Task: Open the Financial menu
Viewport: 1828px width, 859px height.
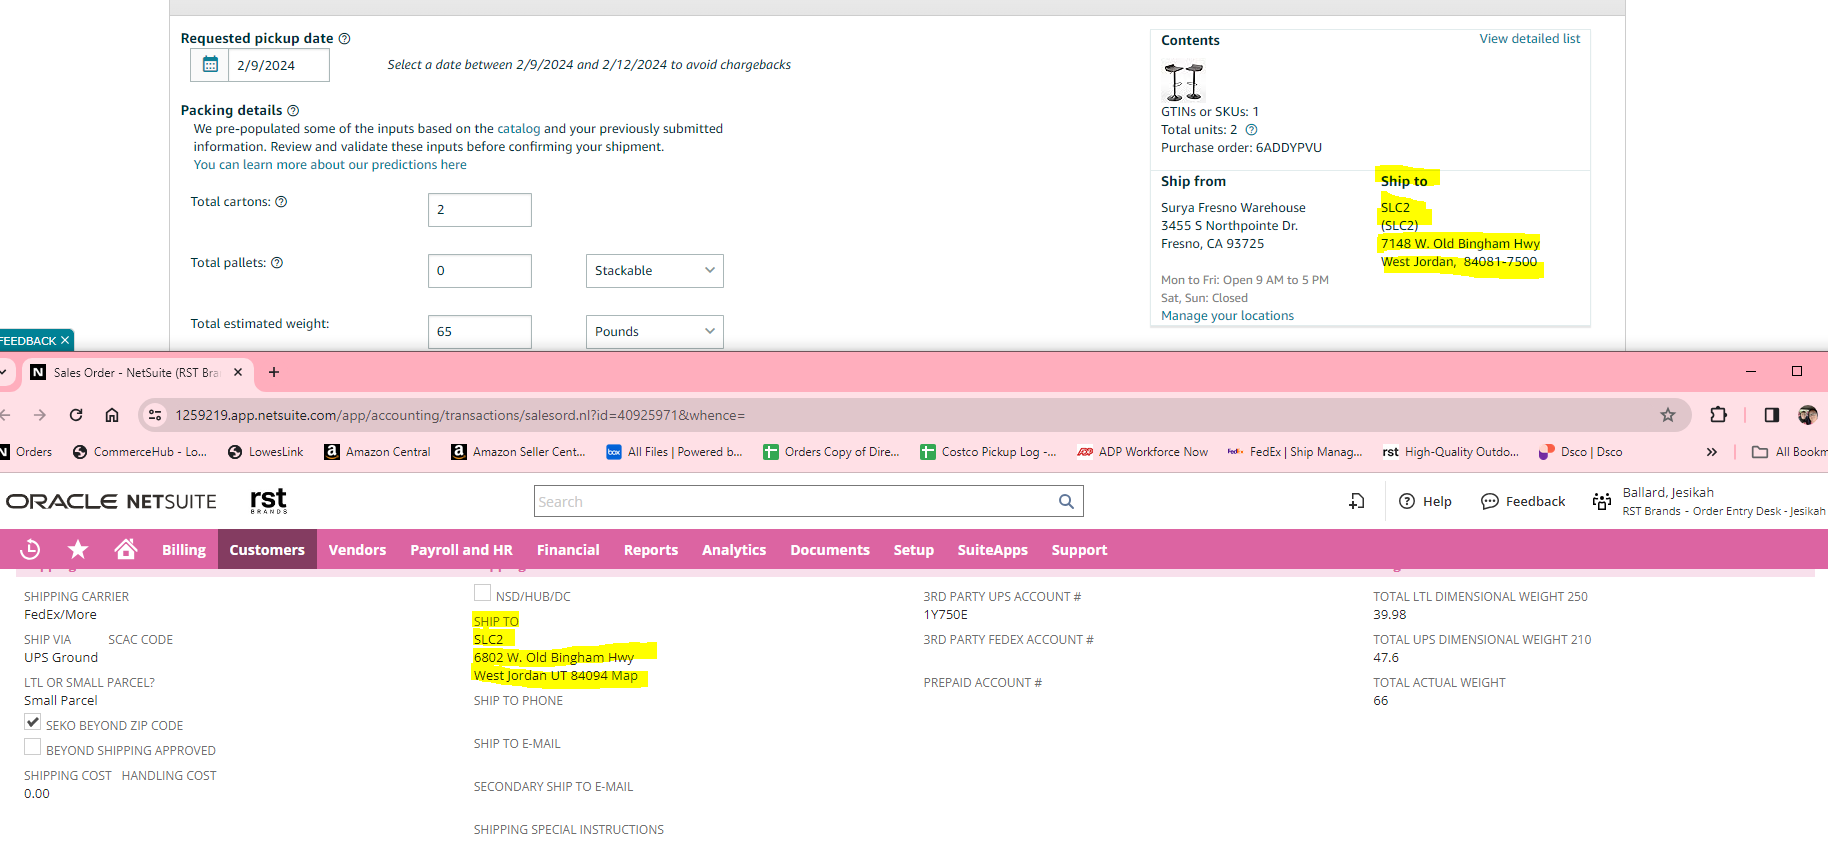Action: (568, 550)
